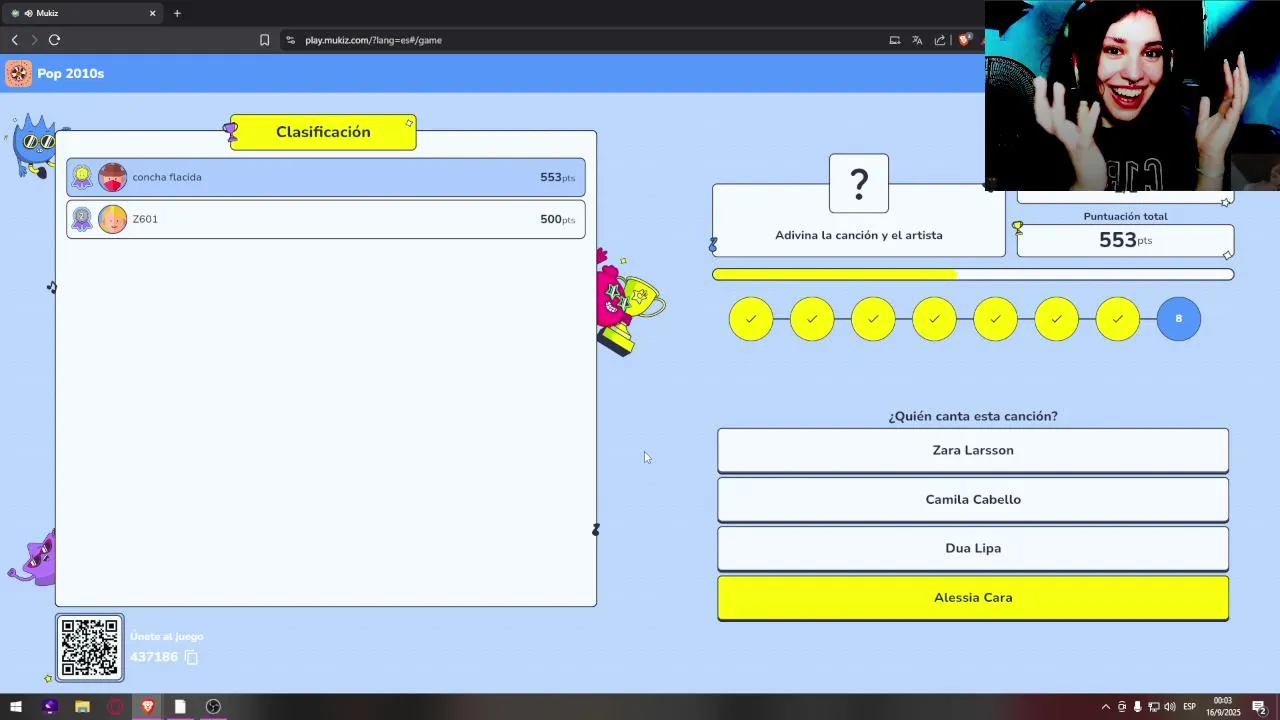1280x720 pixels.
Task: Click the share page icon
Action: click(x=940, y=40)
